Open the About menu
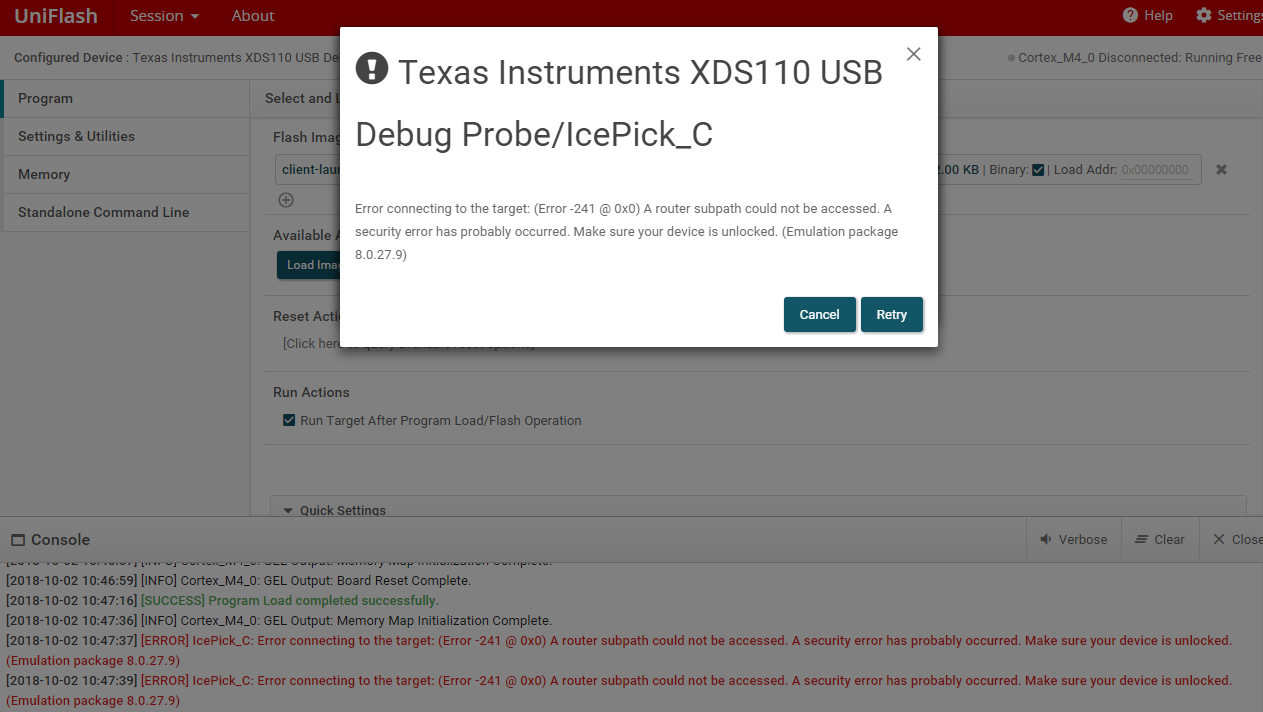This screenshot has width=1263, height=712. click(252, 15)
